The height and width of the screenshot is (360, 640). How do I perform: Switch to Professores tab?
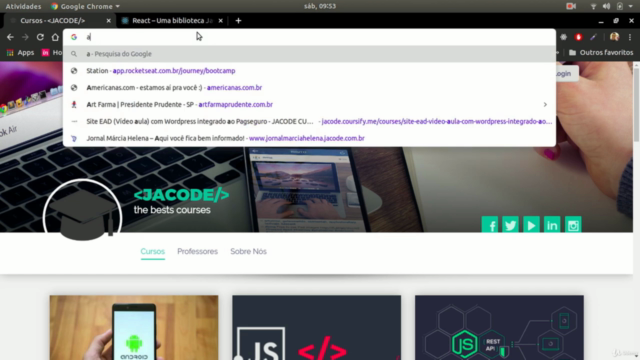(198, 251)
